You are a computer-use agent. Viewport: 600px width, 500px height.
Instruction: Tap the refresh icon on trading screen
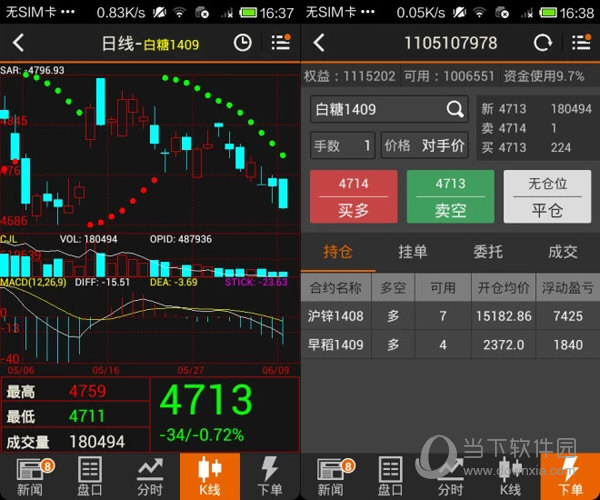coord(543,42)
